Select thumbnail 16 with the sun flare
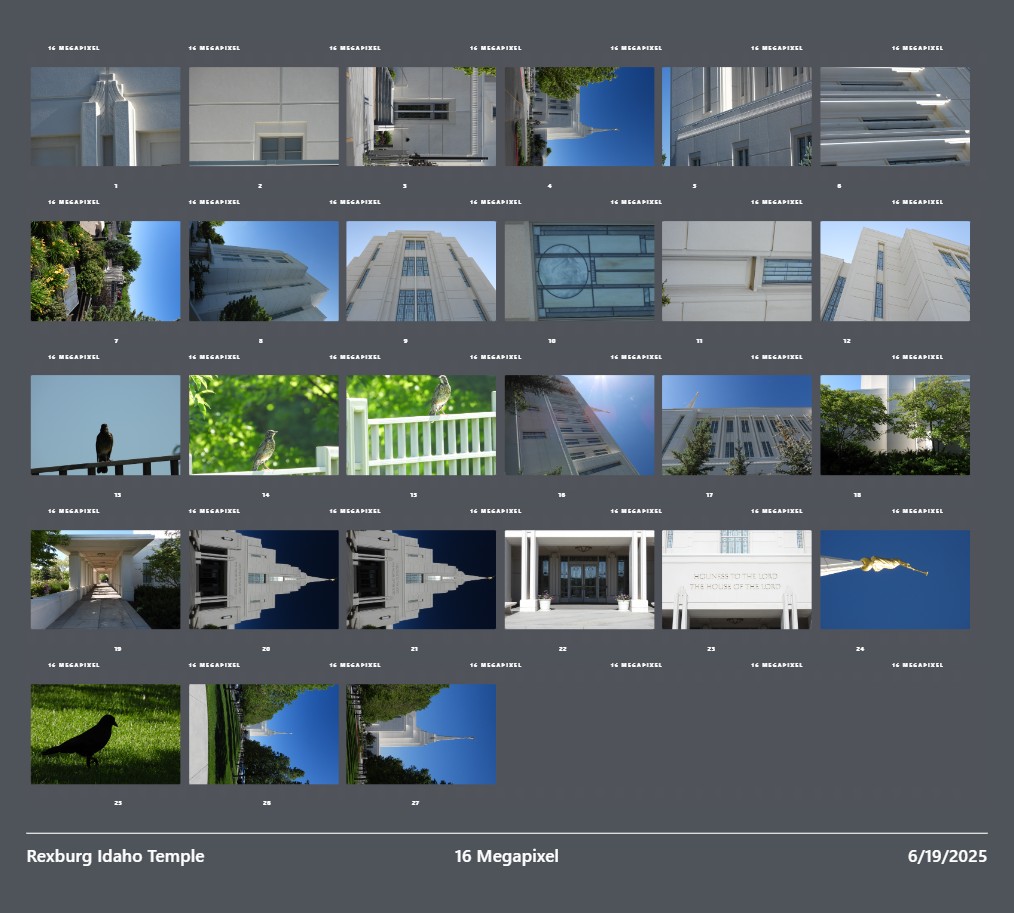This screenshot has height=913, width=1014. [579, 425]
